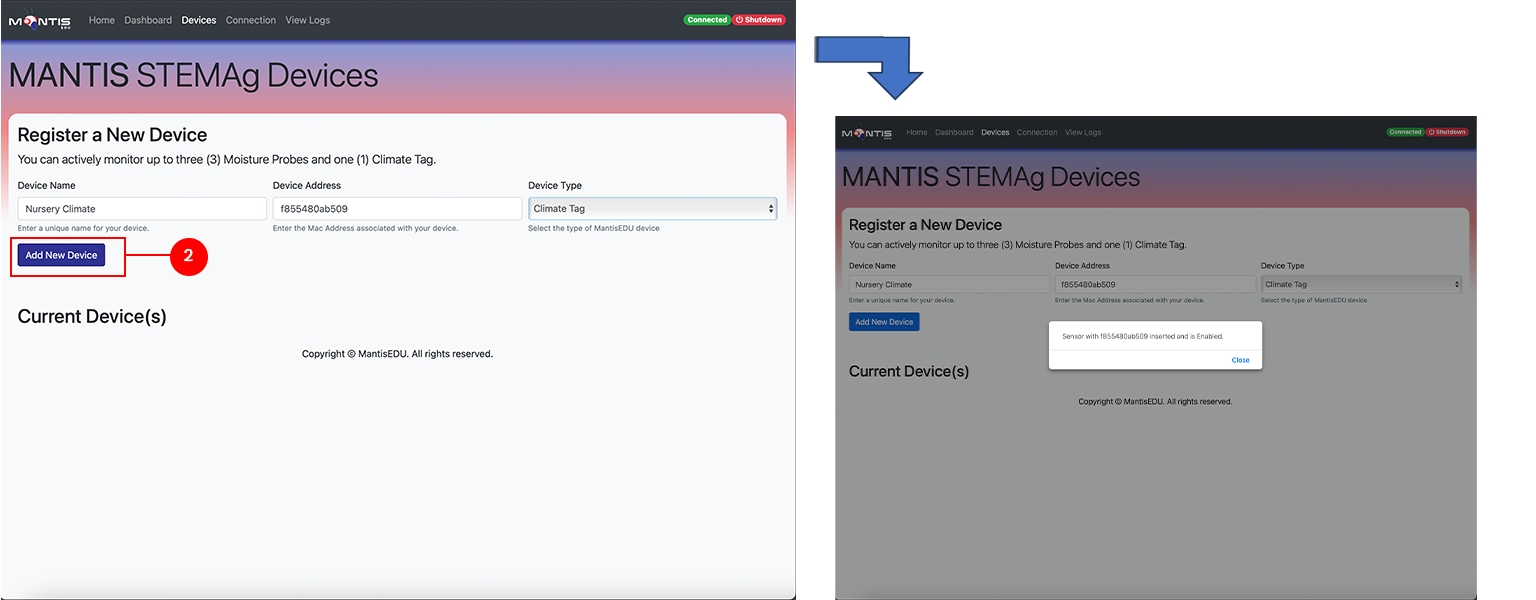1536x600 pixels.
Task: Click the red numbered step 2 callout circle
Action: (x=188, y=256)
